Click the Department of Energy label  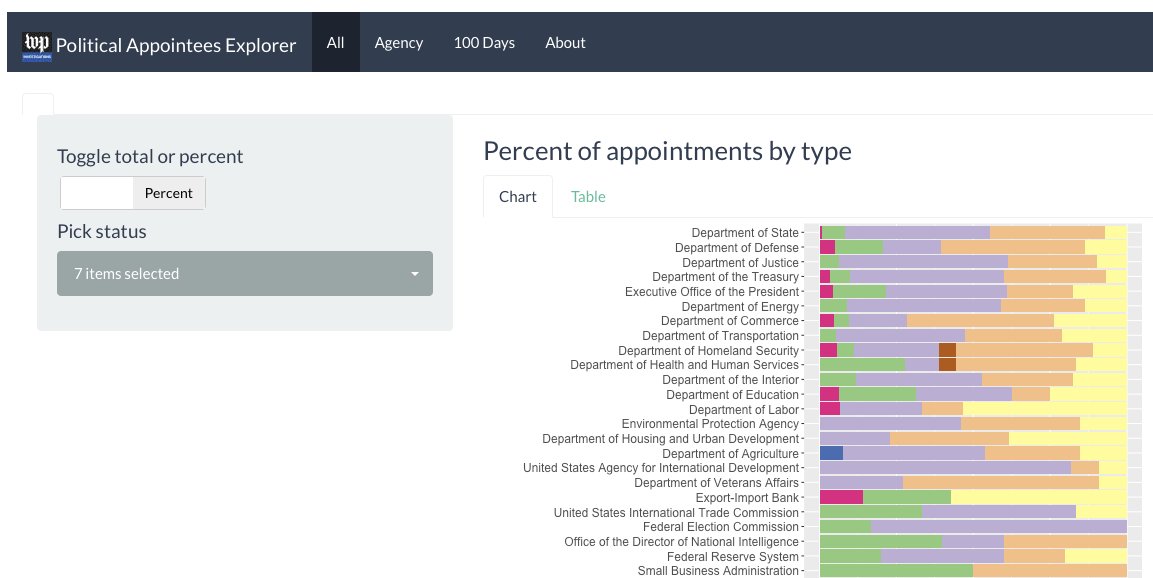tap(740, 307)
